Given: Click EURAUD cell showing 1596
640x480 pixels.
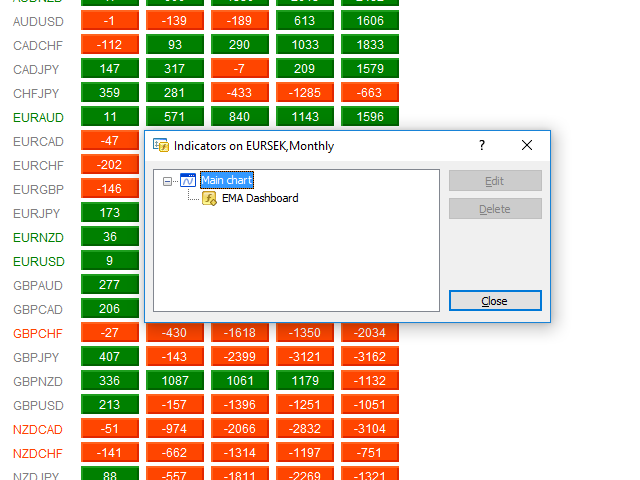Looking at the screenshot, I should click(x=370, y=117).
